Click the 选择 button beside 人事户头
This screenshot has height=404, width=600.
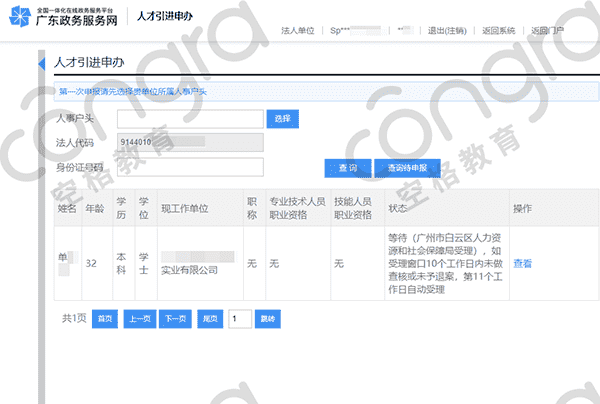[282, 119]
